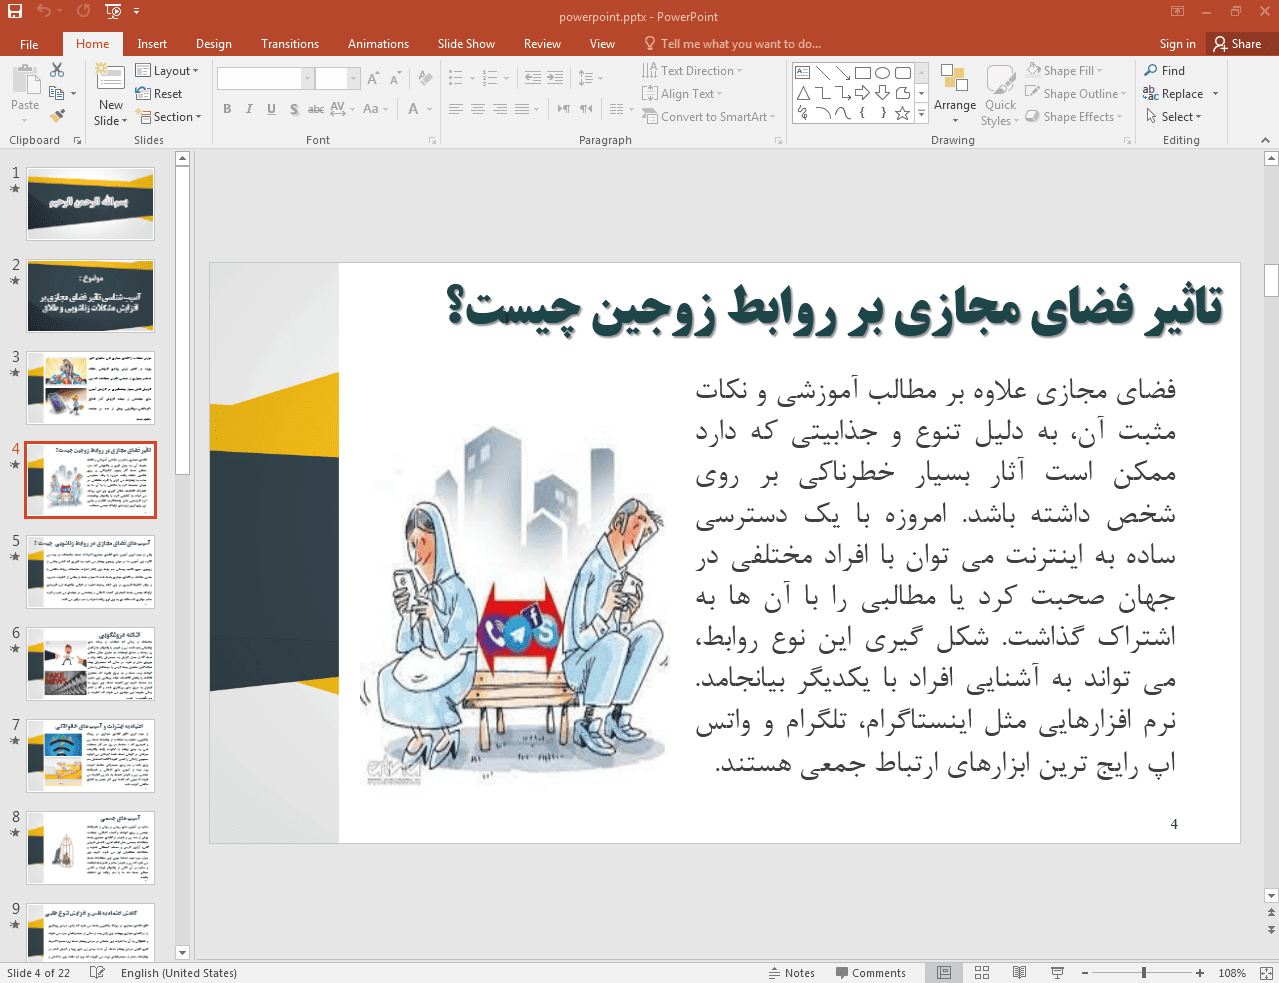Open the Line Spacing dropdown
1279x983 pixels.
tap(590, 78)
